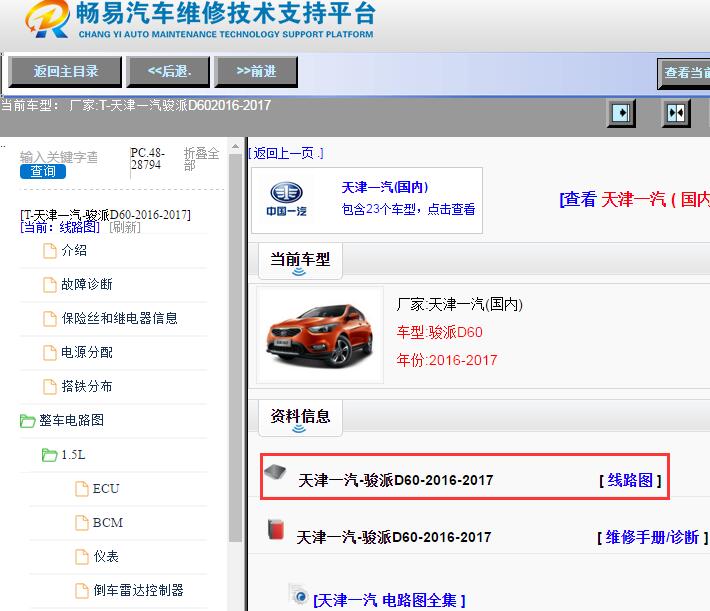Click the 刷新 refresh link
Screen dimensions: 710x611
[125, 227]
